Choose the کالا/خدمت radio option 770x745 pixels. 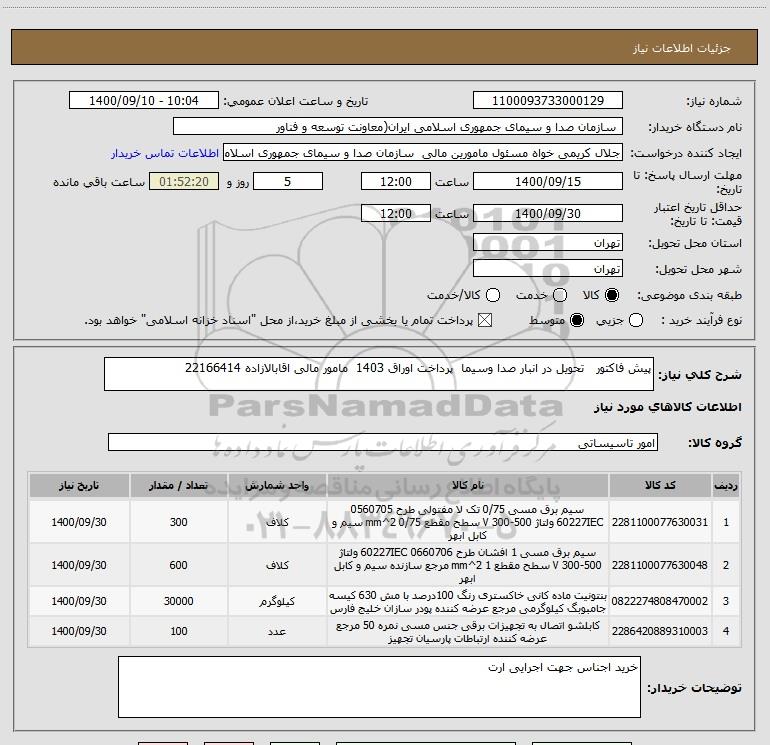(x=489, y=296)
